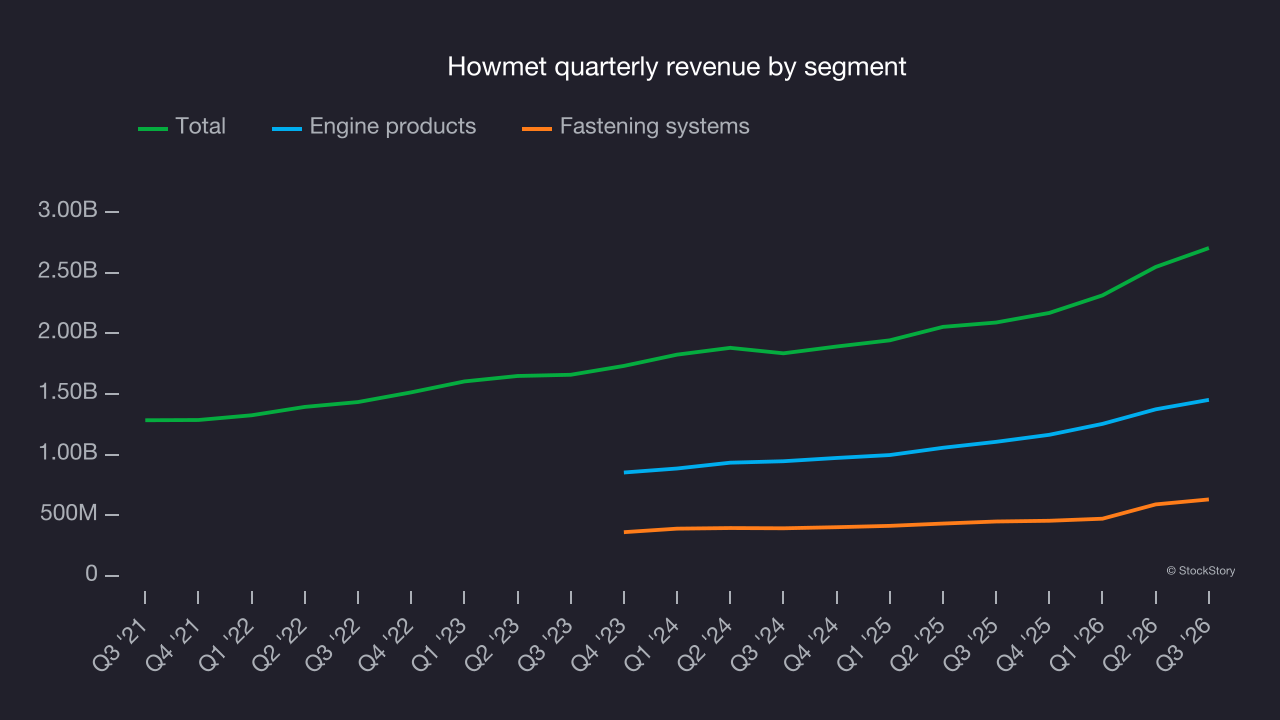Click the Q2 '22 x-axis label

pos(279,647)
